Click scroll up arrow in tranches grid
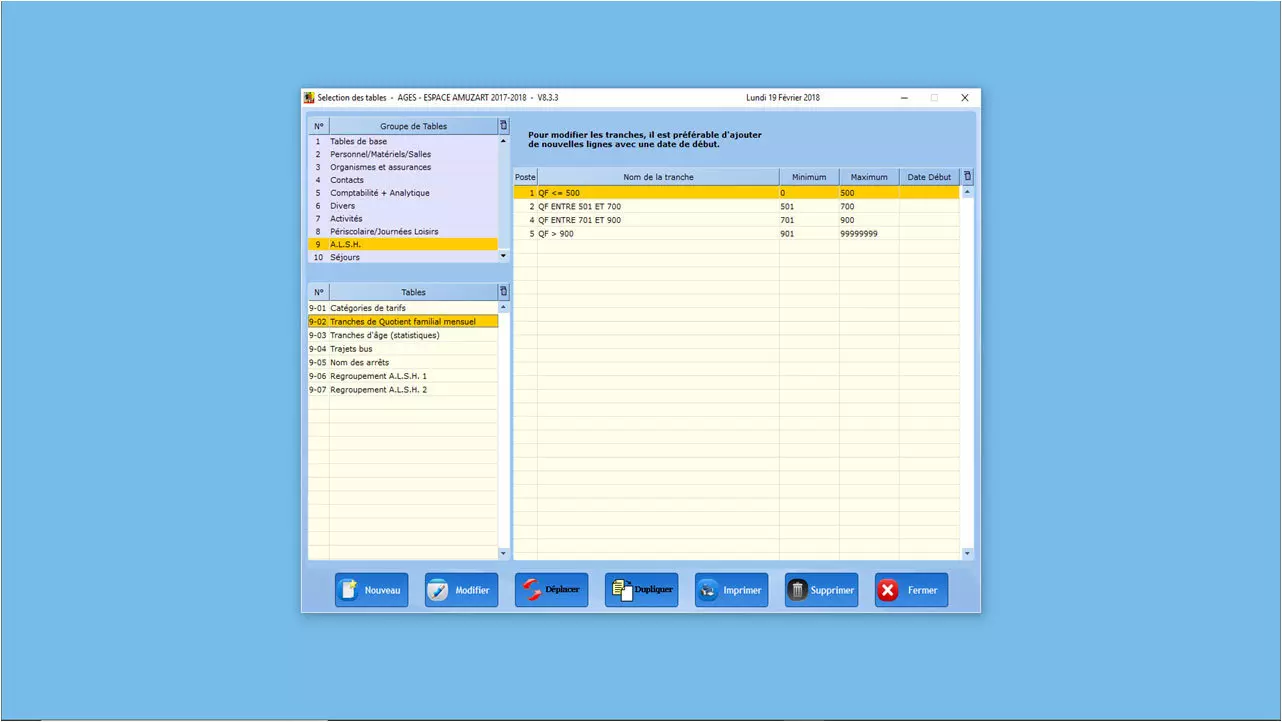The image size is (1282, 722). [x=967, y=191]
